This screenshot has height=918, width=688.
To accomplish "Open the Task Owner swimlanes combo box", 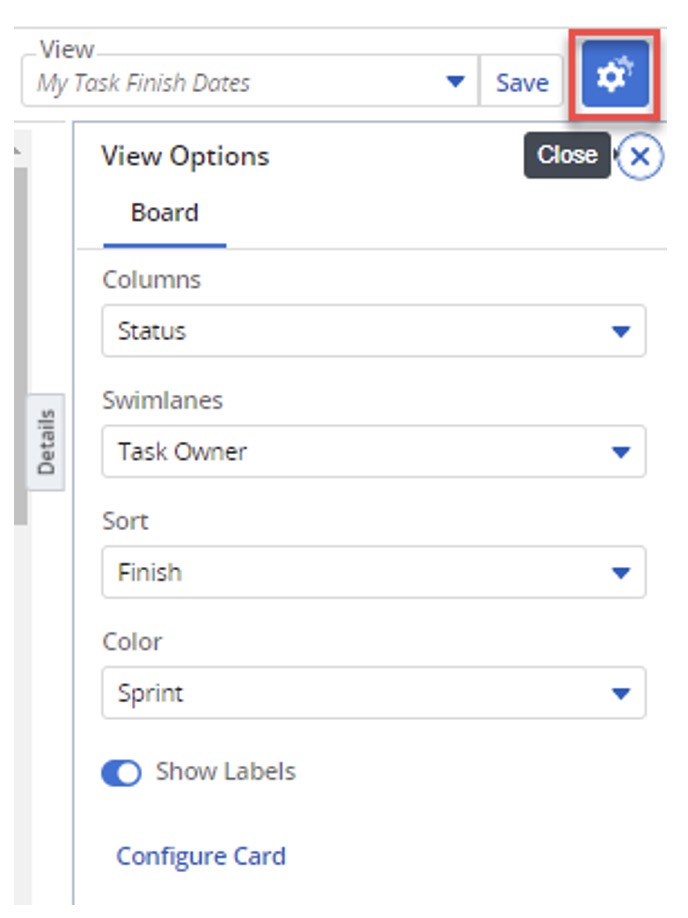I will 374,451.
